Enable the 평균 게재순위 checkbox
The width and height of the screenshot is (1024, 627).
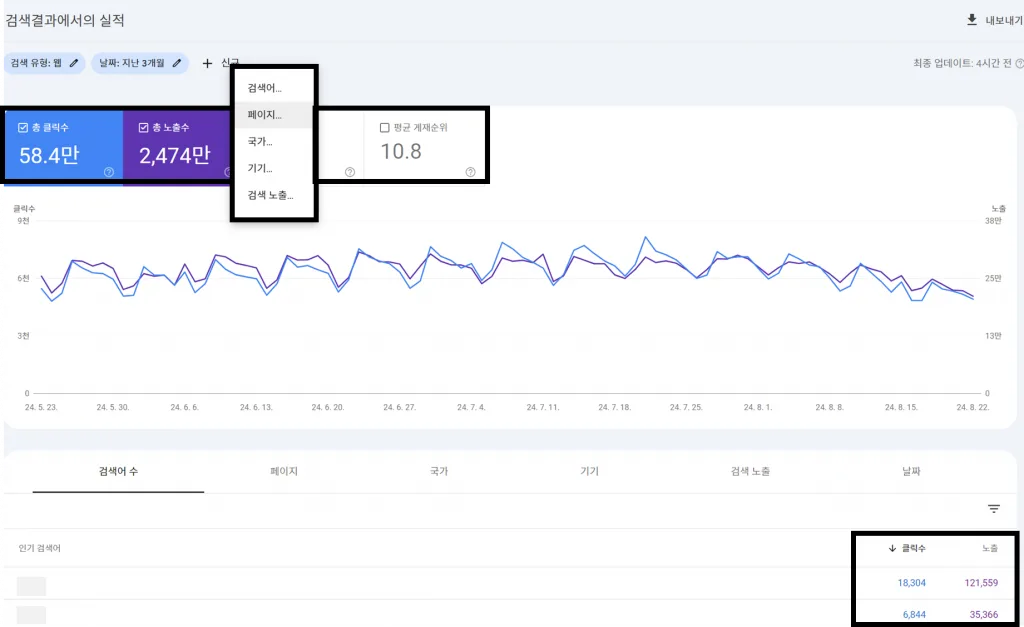385,128
